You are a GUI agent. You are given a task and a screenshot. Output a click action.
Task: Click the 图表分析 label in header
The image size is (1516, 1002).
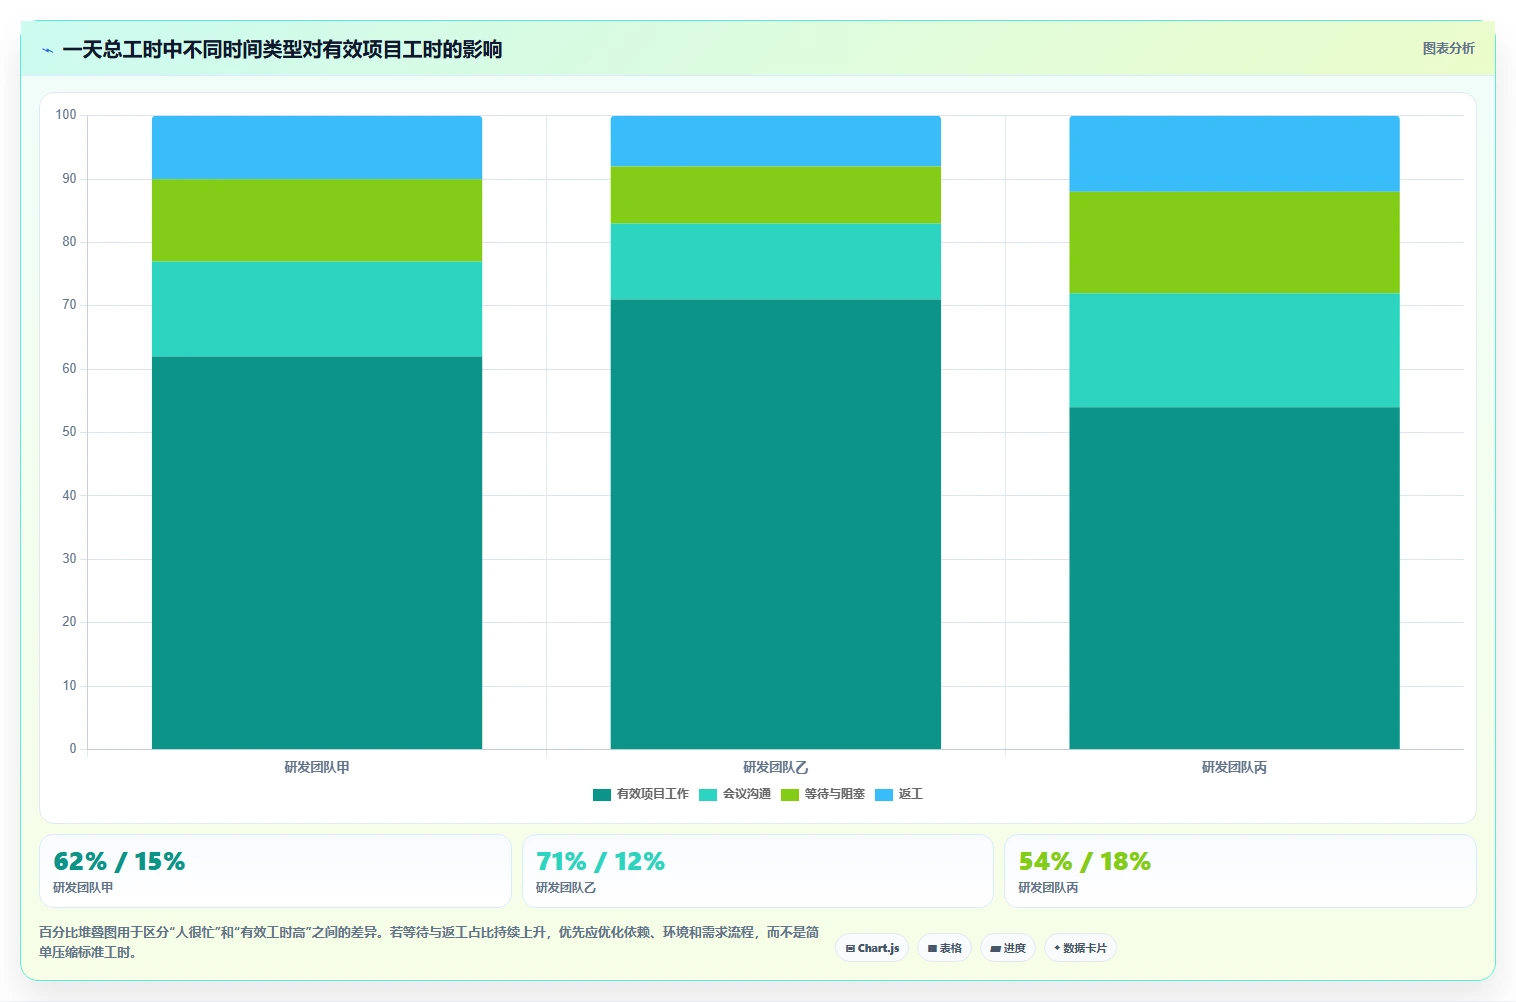tap(1448, 48)
